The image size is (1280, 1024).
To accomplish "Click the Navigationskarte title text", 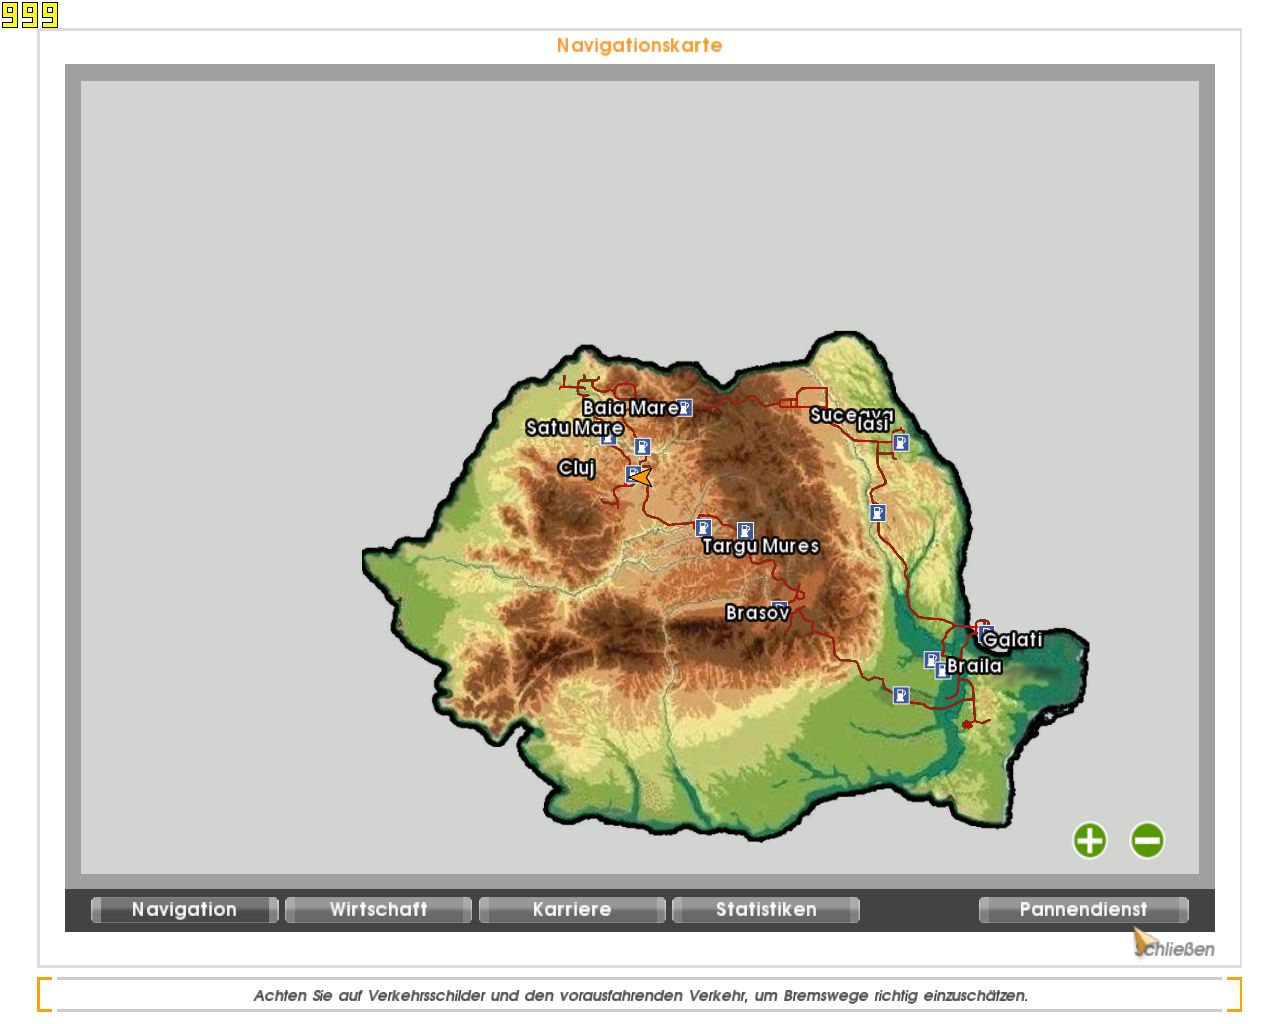I will (640, 45).
